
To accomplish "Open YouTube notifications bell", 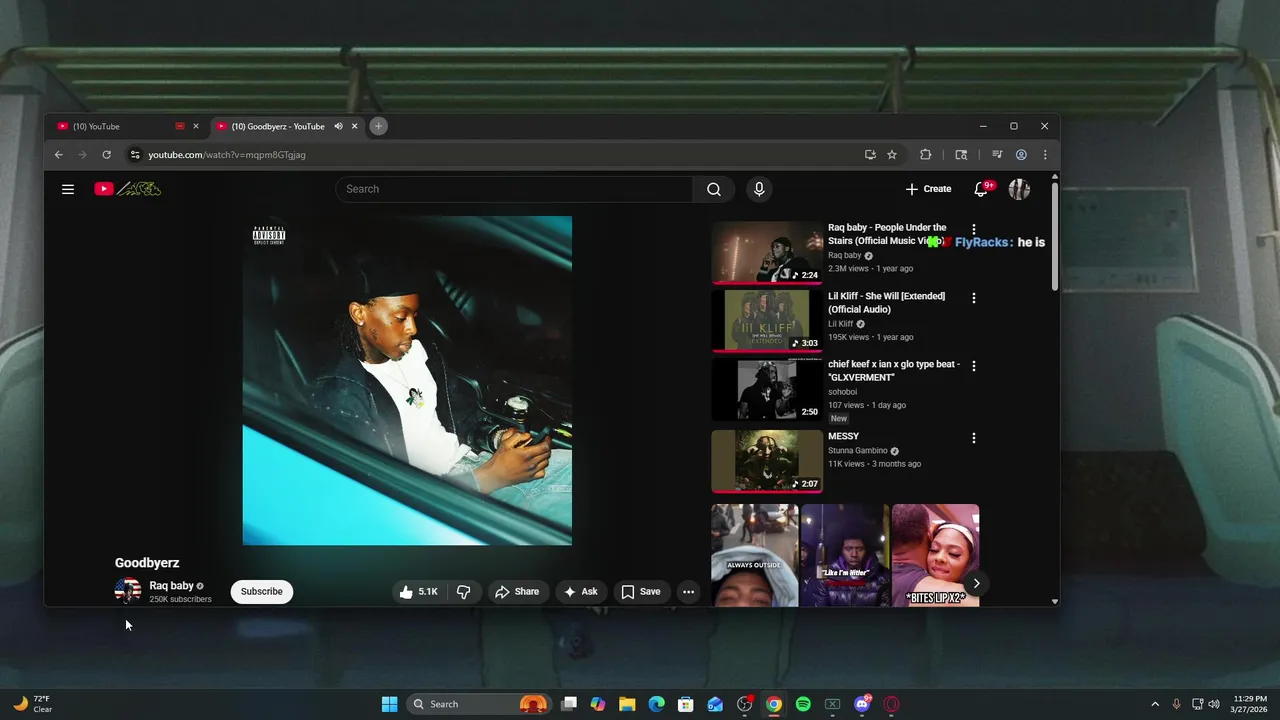I will tap(981, 189).
